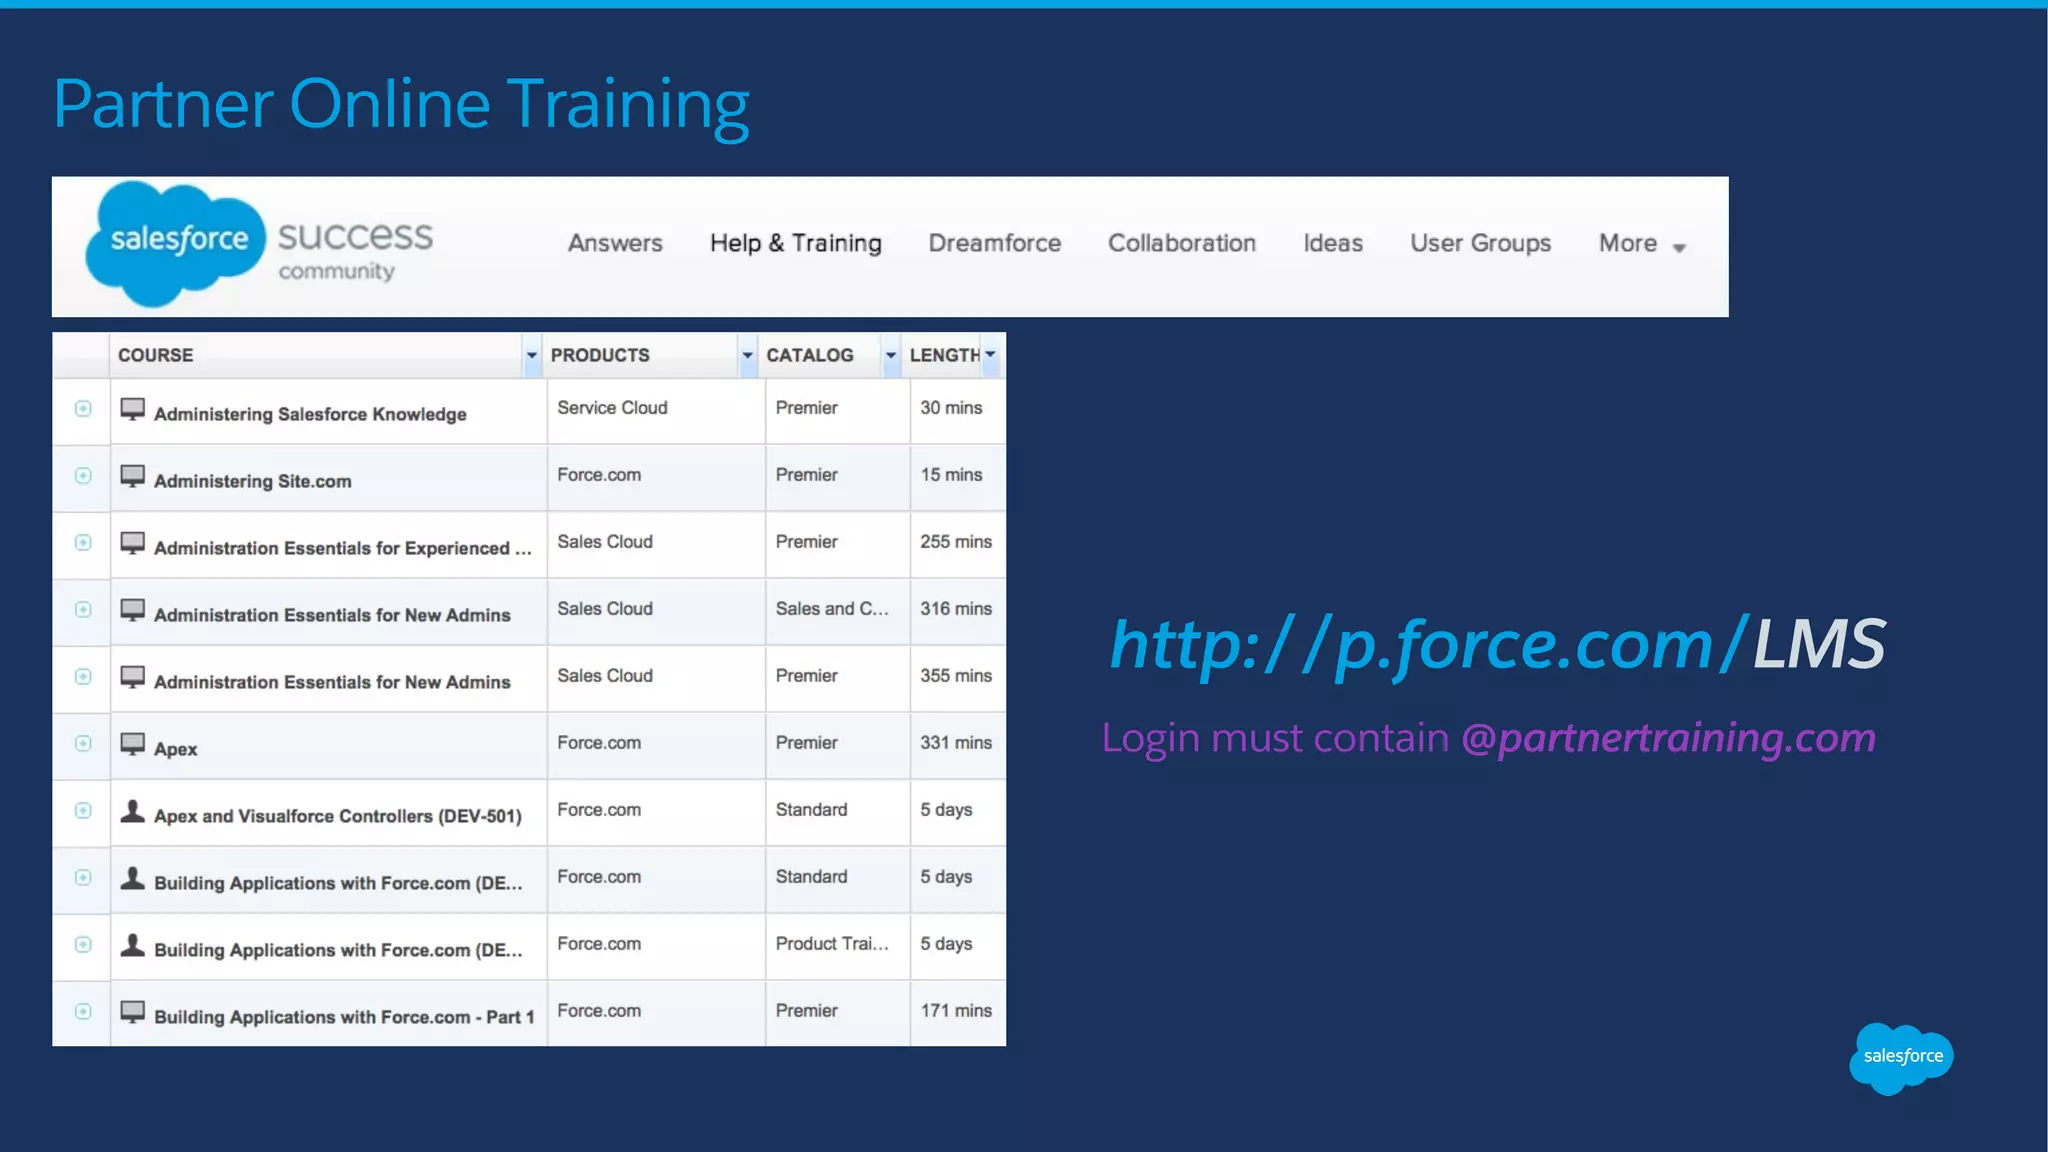
Task: Open the PRODUCTS column filter dropdown
Action: click(747, 355)
